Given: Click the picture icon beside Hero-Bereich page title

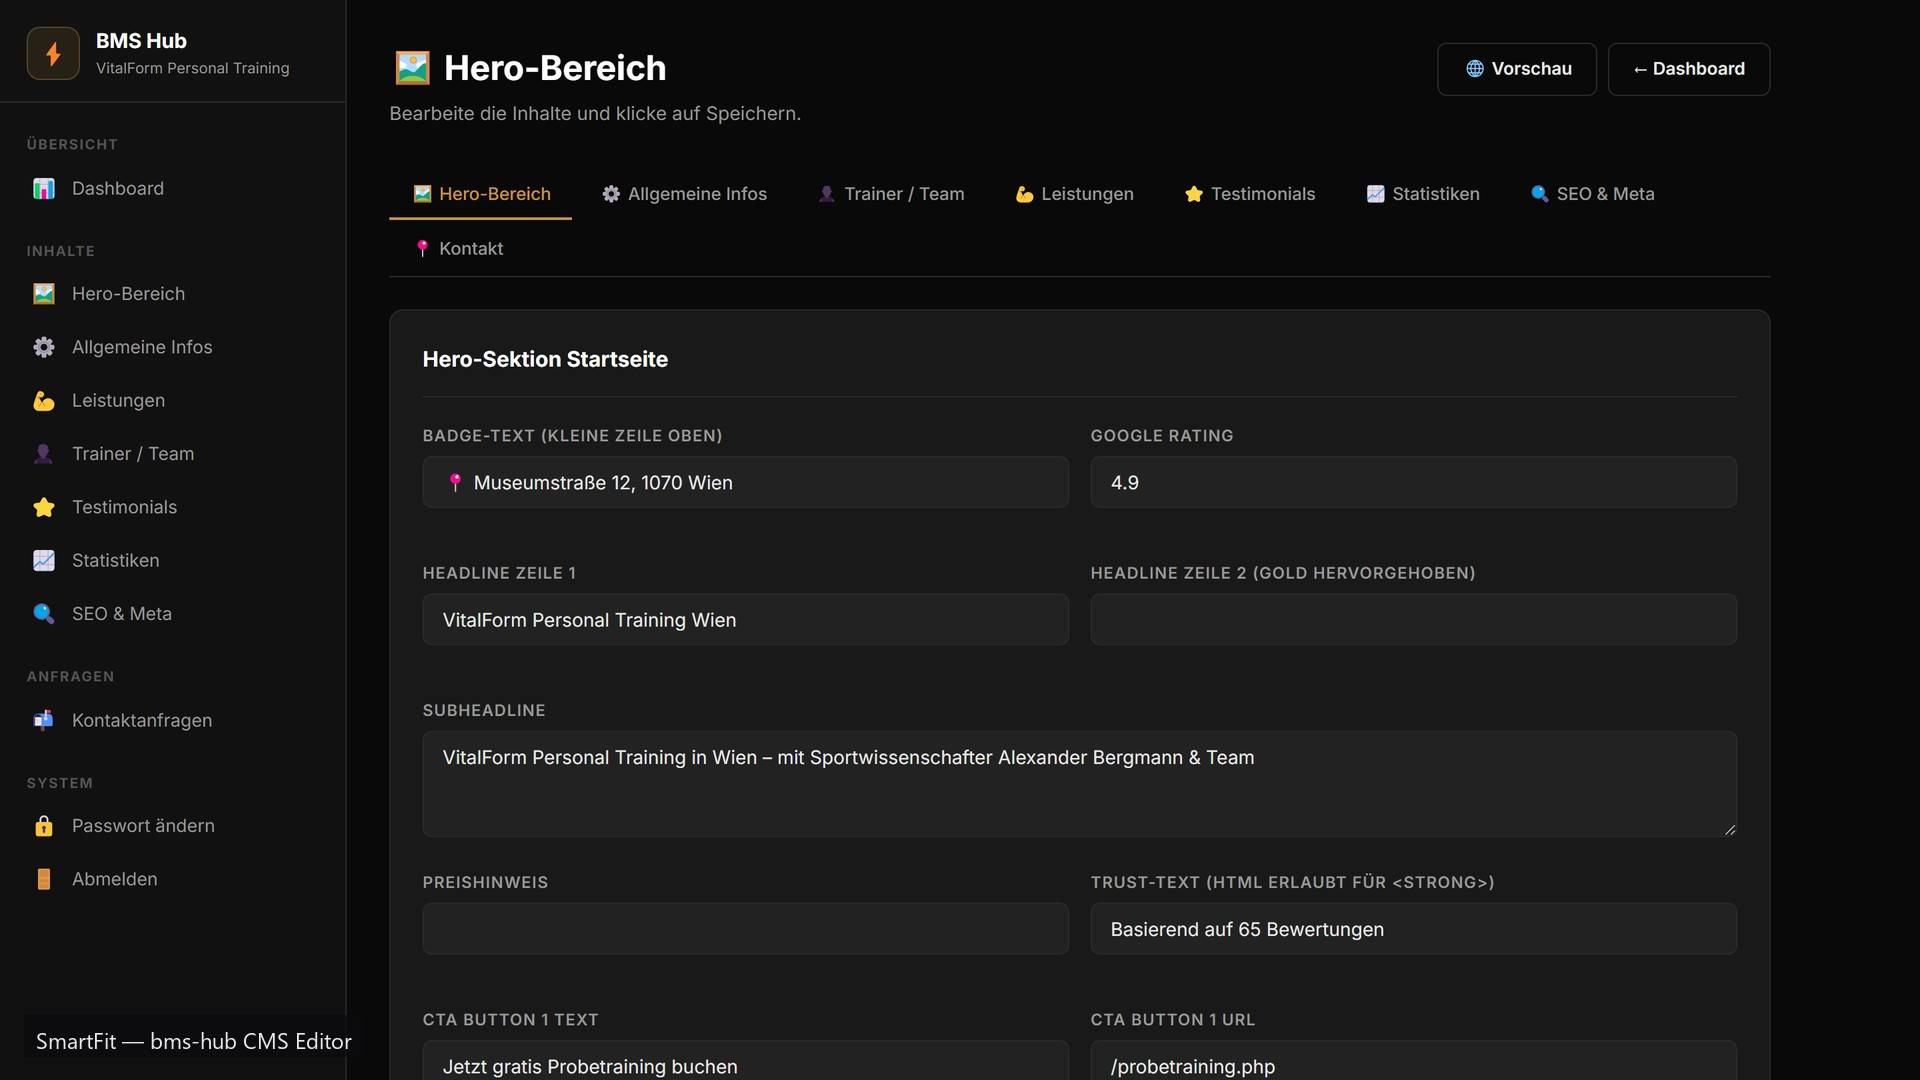Looking at the screenshot, I should [412, 68].
